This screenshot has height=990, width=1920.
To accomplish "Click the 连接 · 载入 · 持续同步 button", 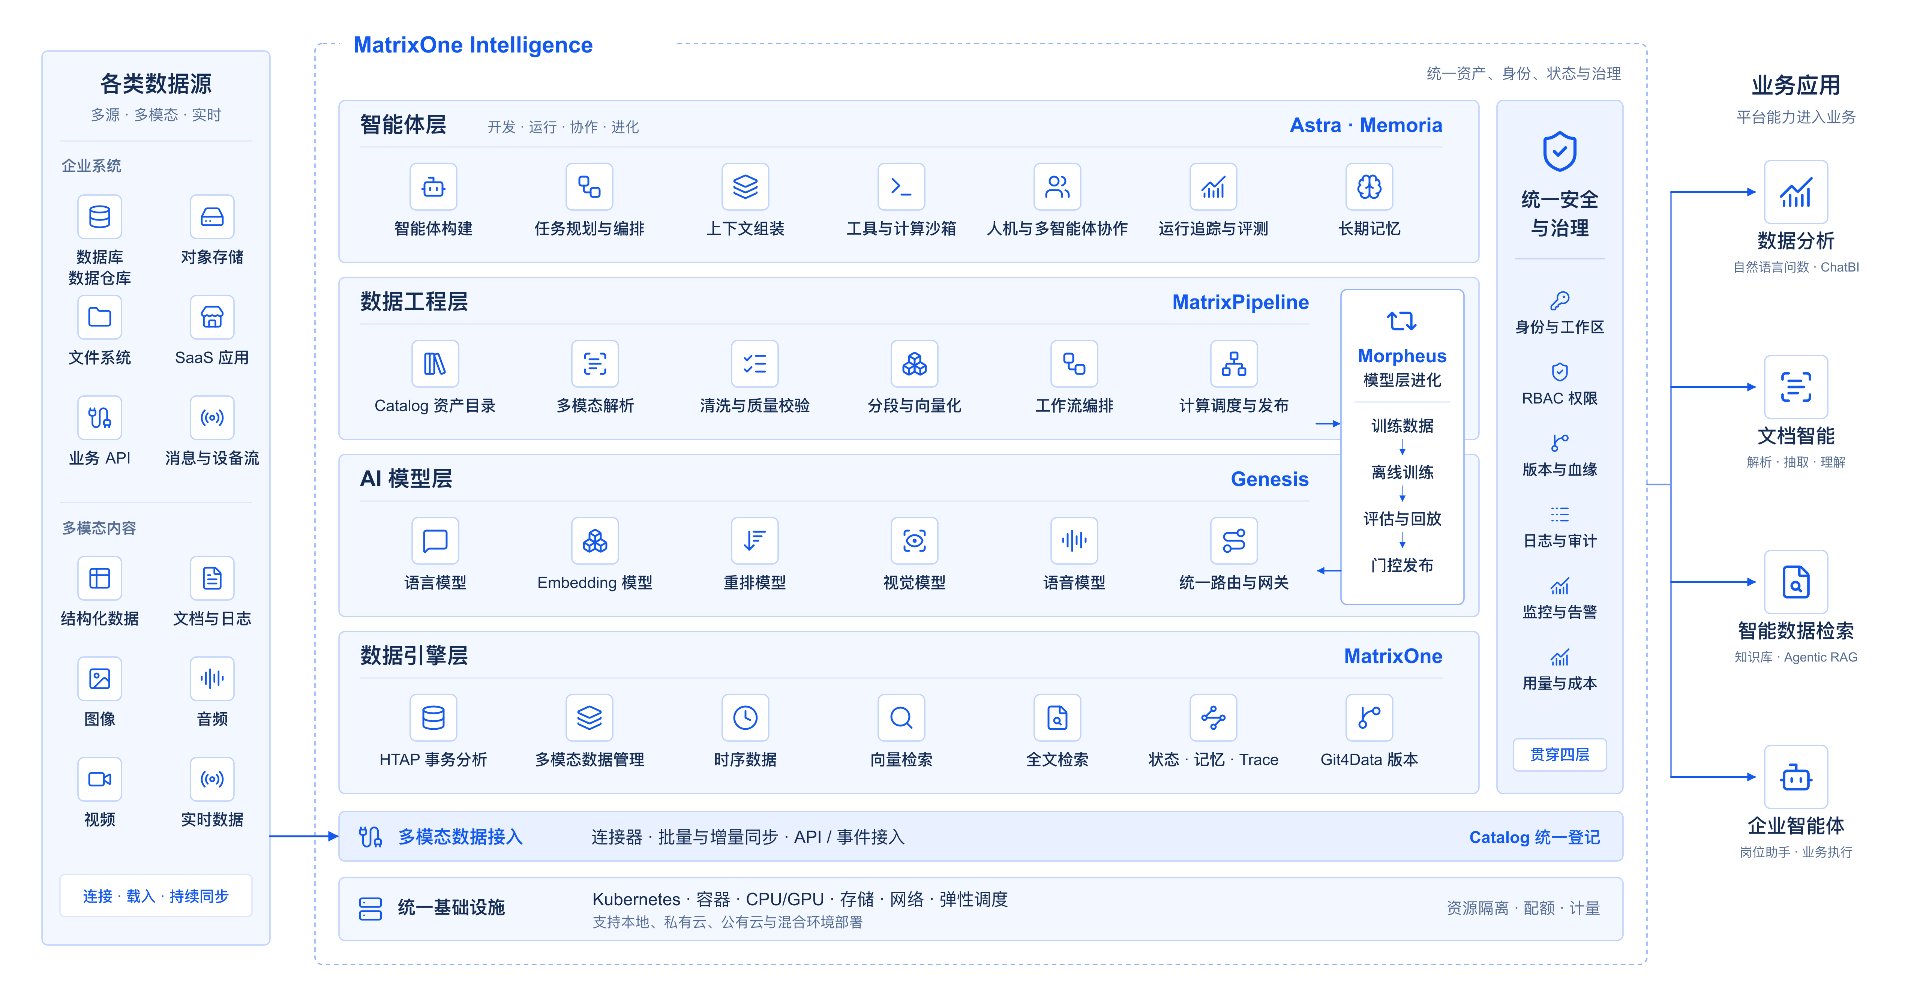I will [156, 896].
